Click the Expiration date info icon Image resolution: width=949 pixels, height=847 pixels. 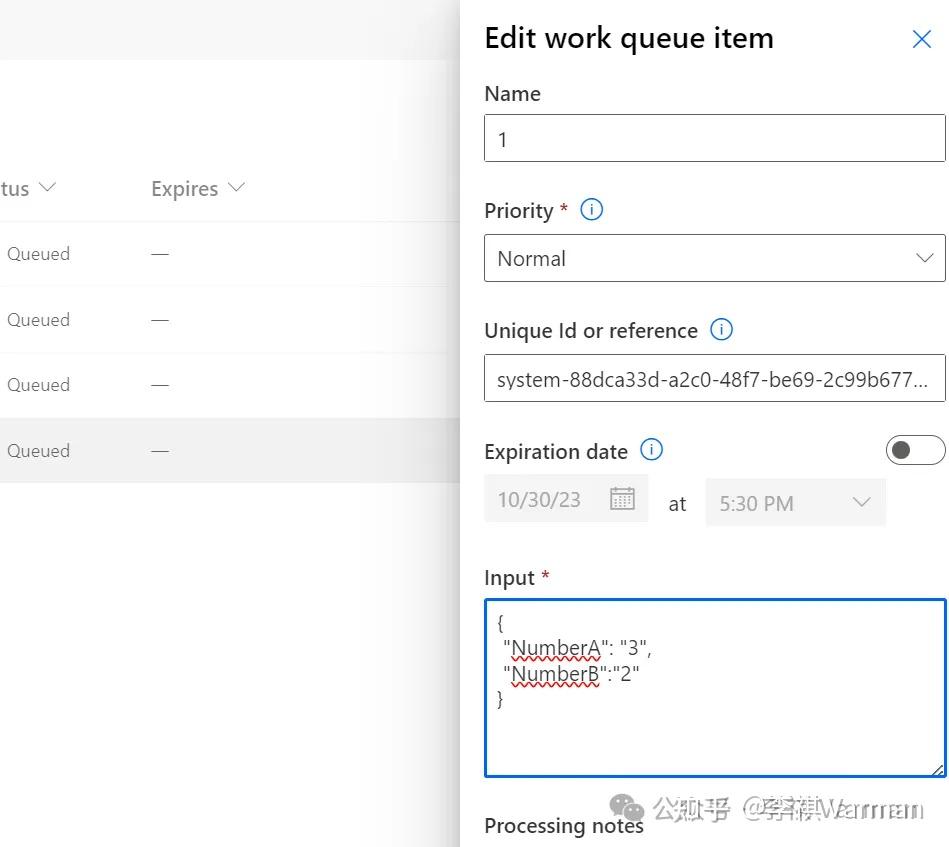pyautogui.click(x=651, y=451)
